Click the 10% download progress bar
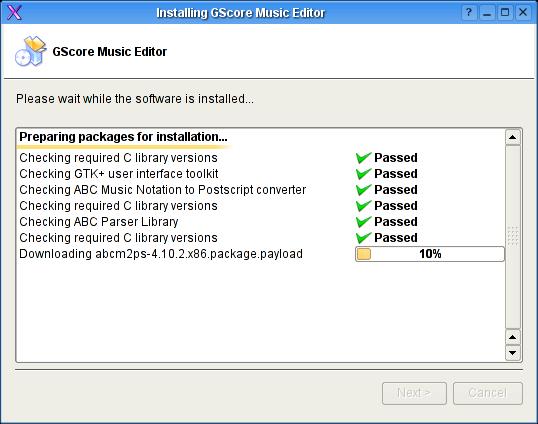The image size is (538, 424). tap(430, 254)
